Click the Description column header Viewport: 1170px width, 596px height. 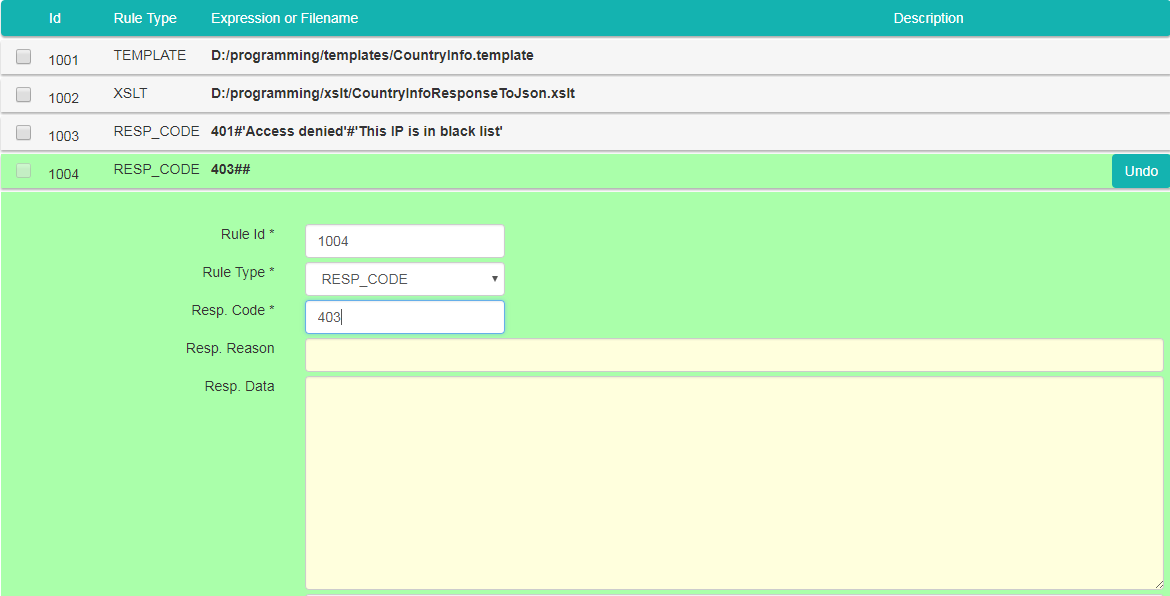point(928,18)
